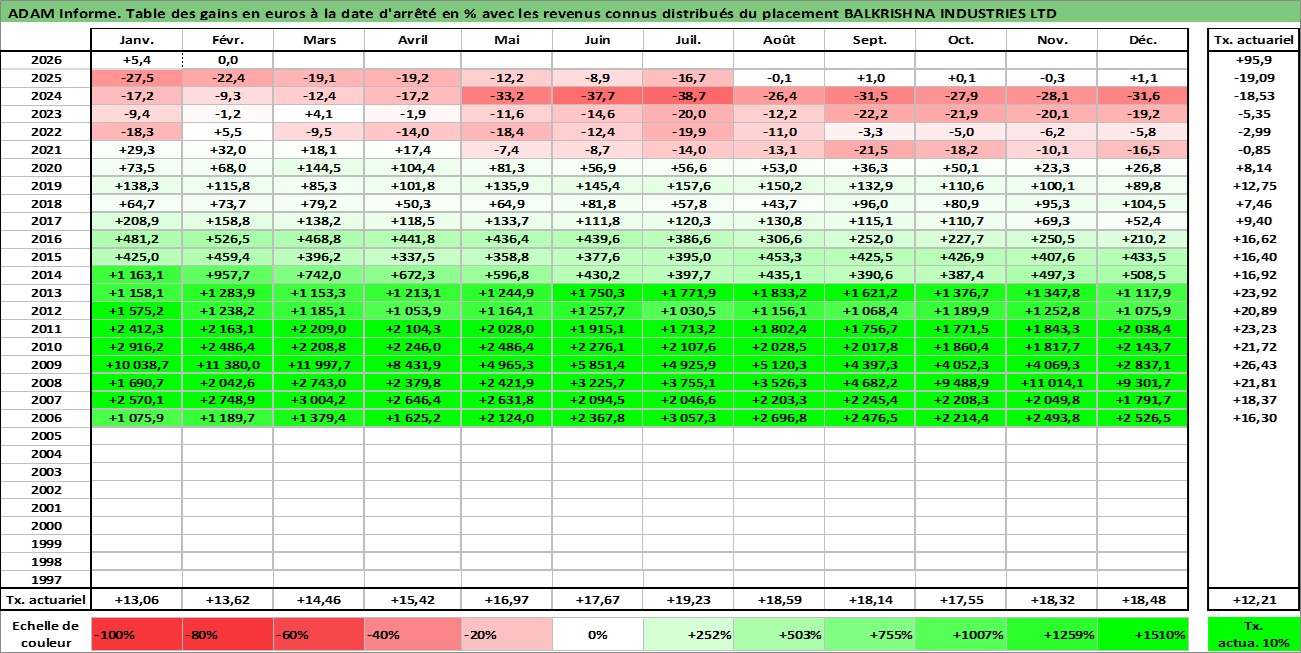Select the -19,09 actuarial rate for 2025
The image size is (1301, 653).
point(1254,78)
